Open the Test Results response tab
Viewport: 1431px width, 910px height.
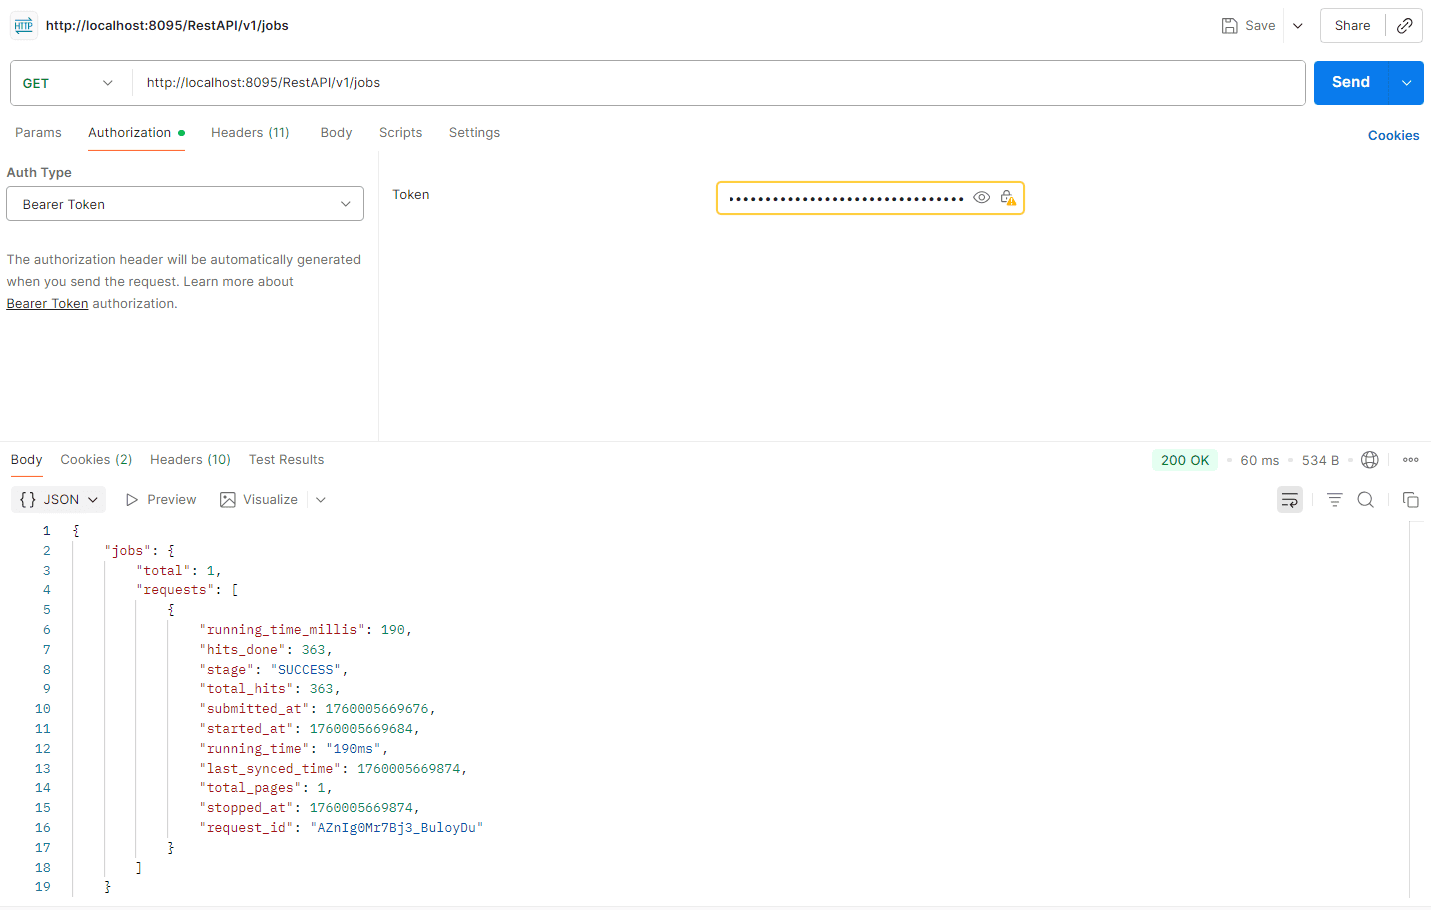pyautogui.click(x=286, y=459)
